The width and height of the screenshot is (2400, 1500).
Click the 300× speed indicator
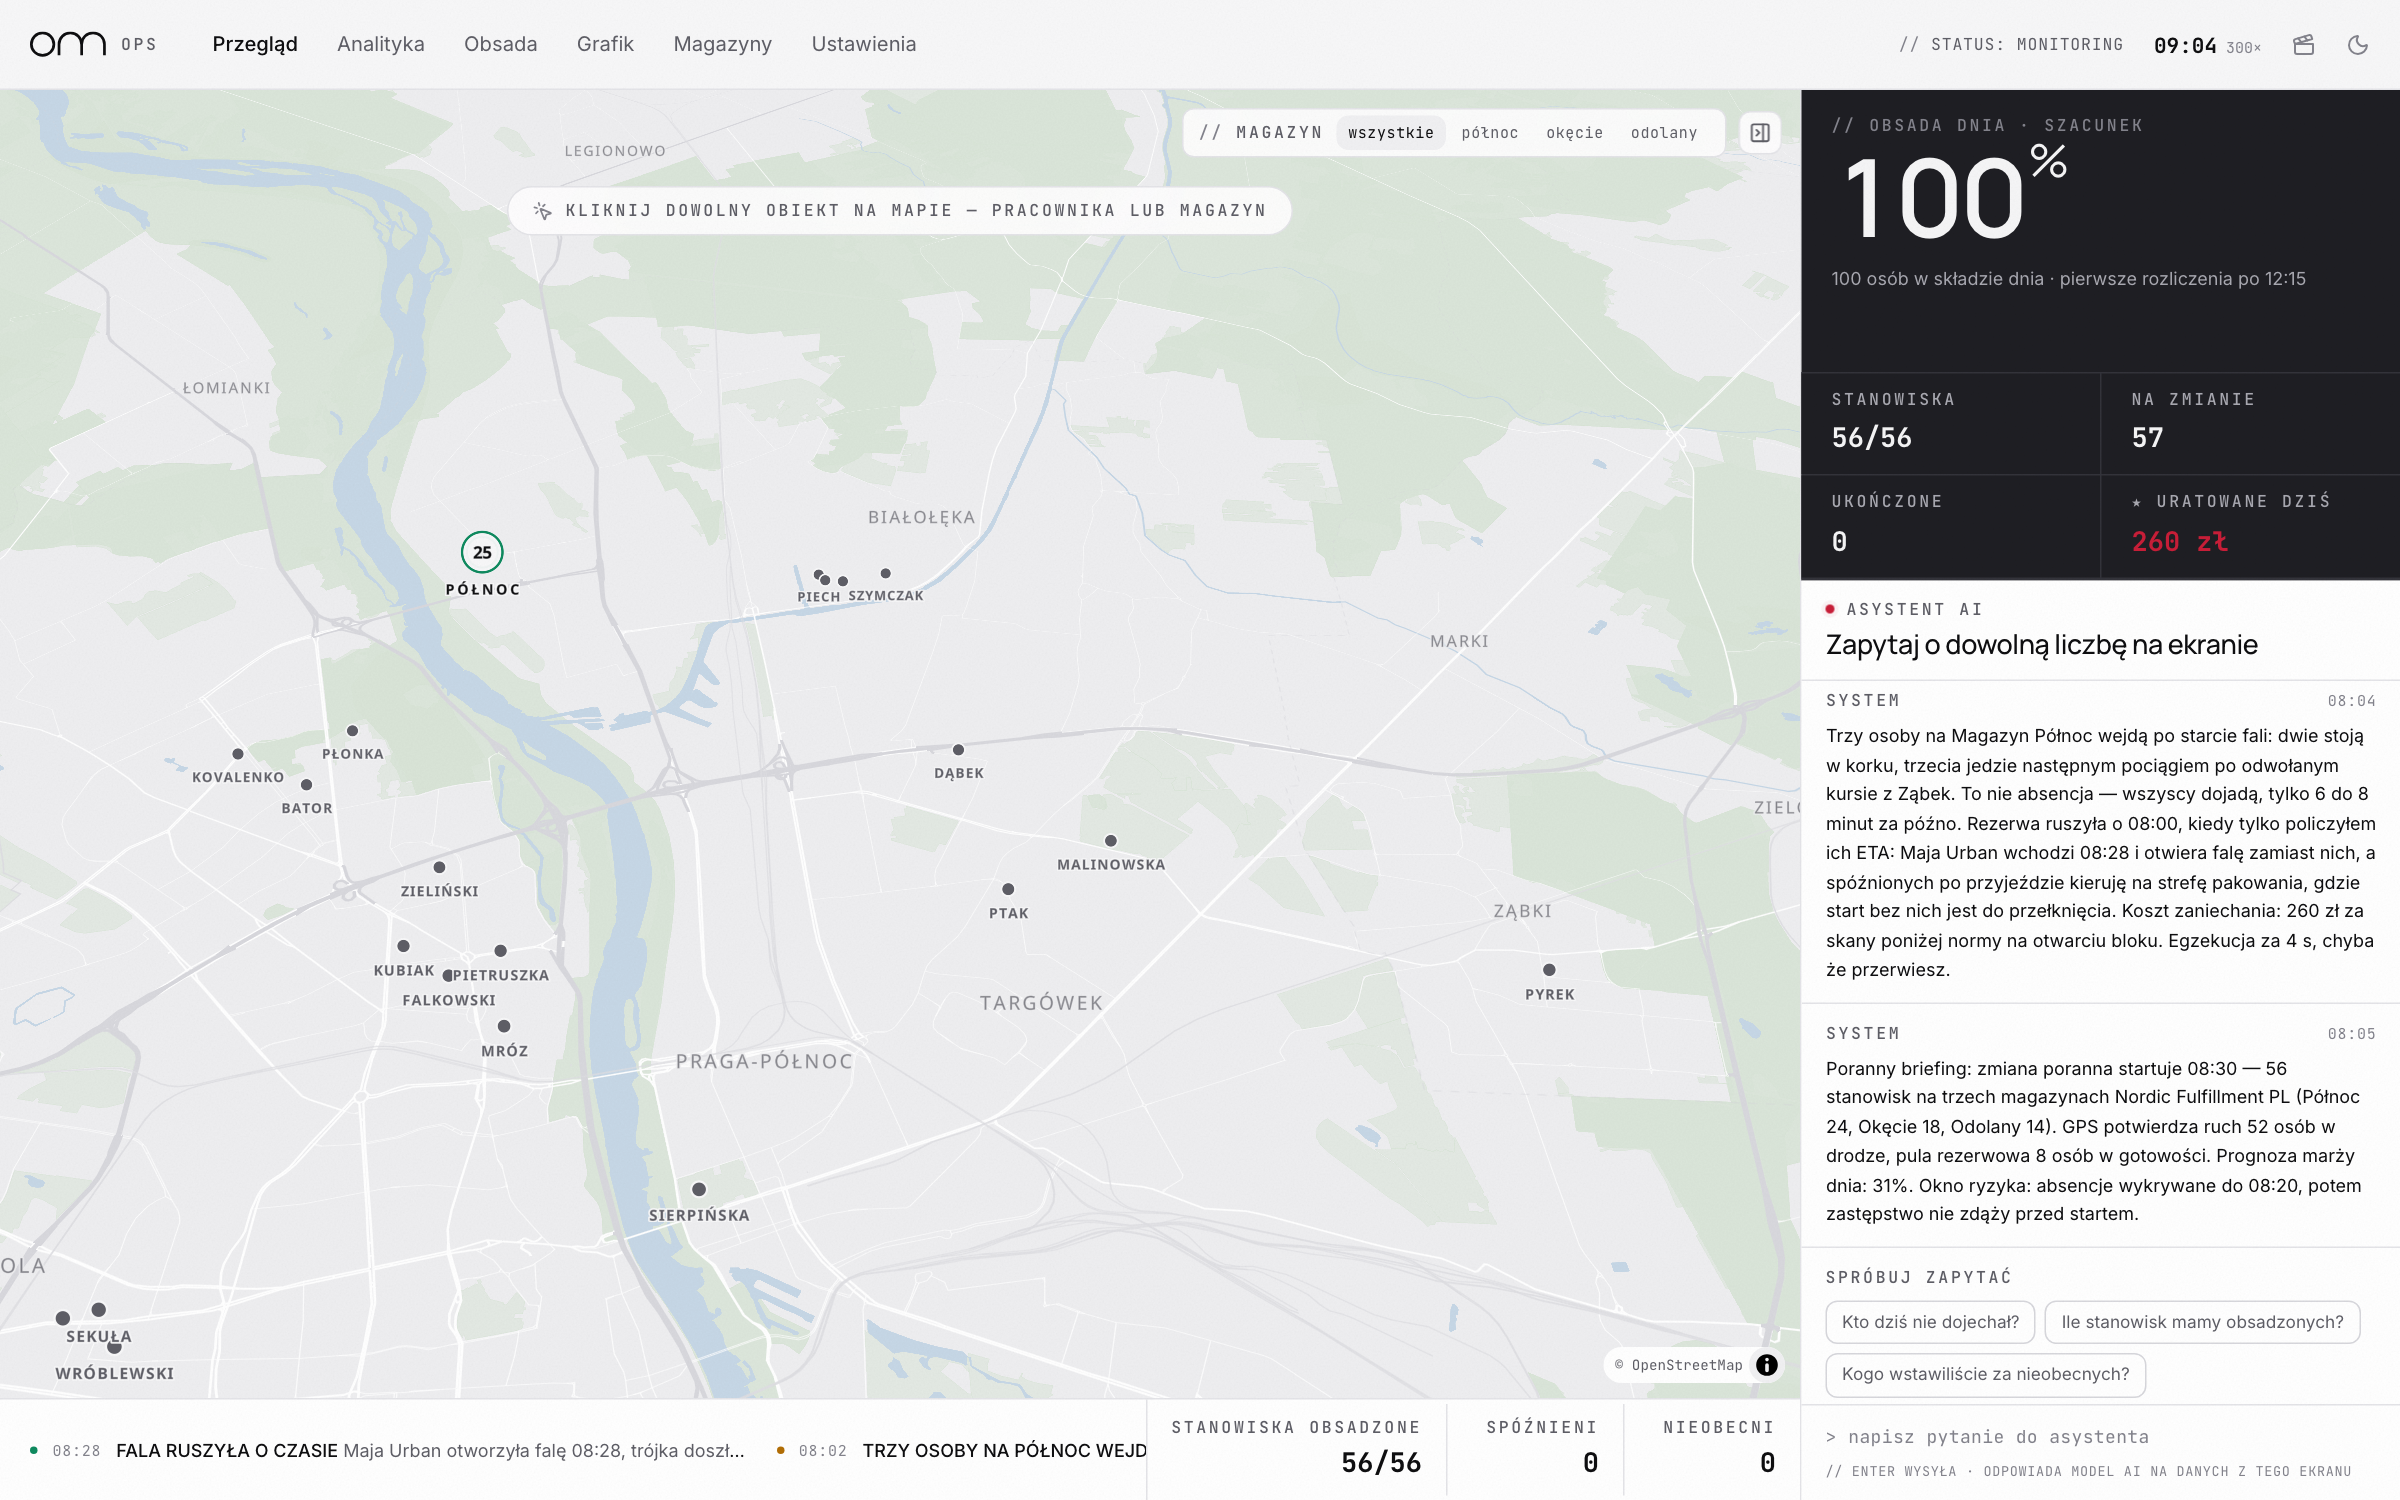coord(2244,47)
